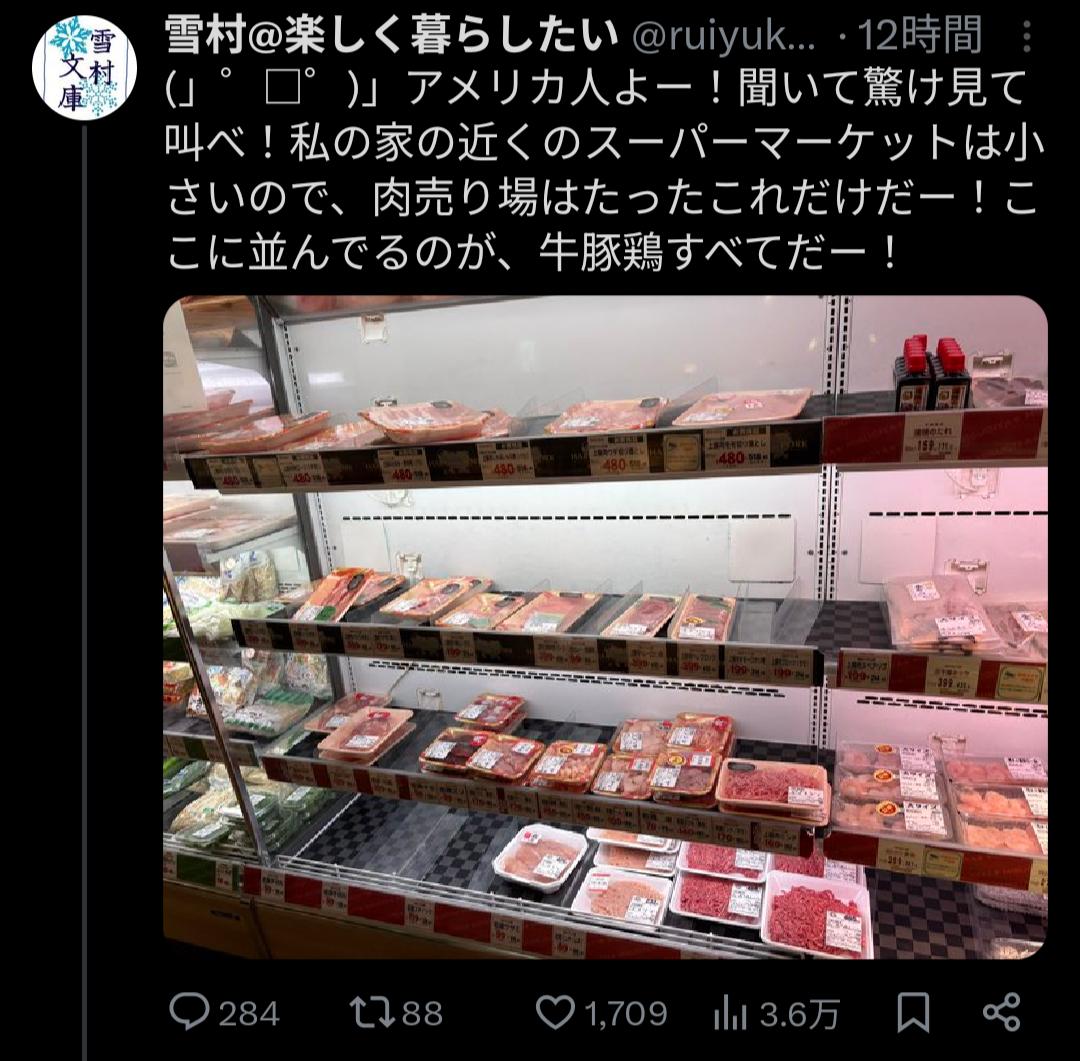This screenshot has width=1080, height=1061.
Task: Open the 12時間 timestamp link
Action: pos(920,35)
